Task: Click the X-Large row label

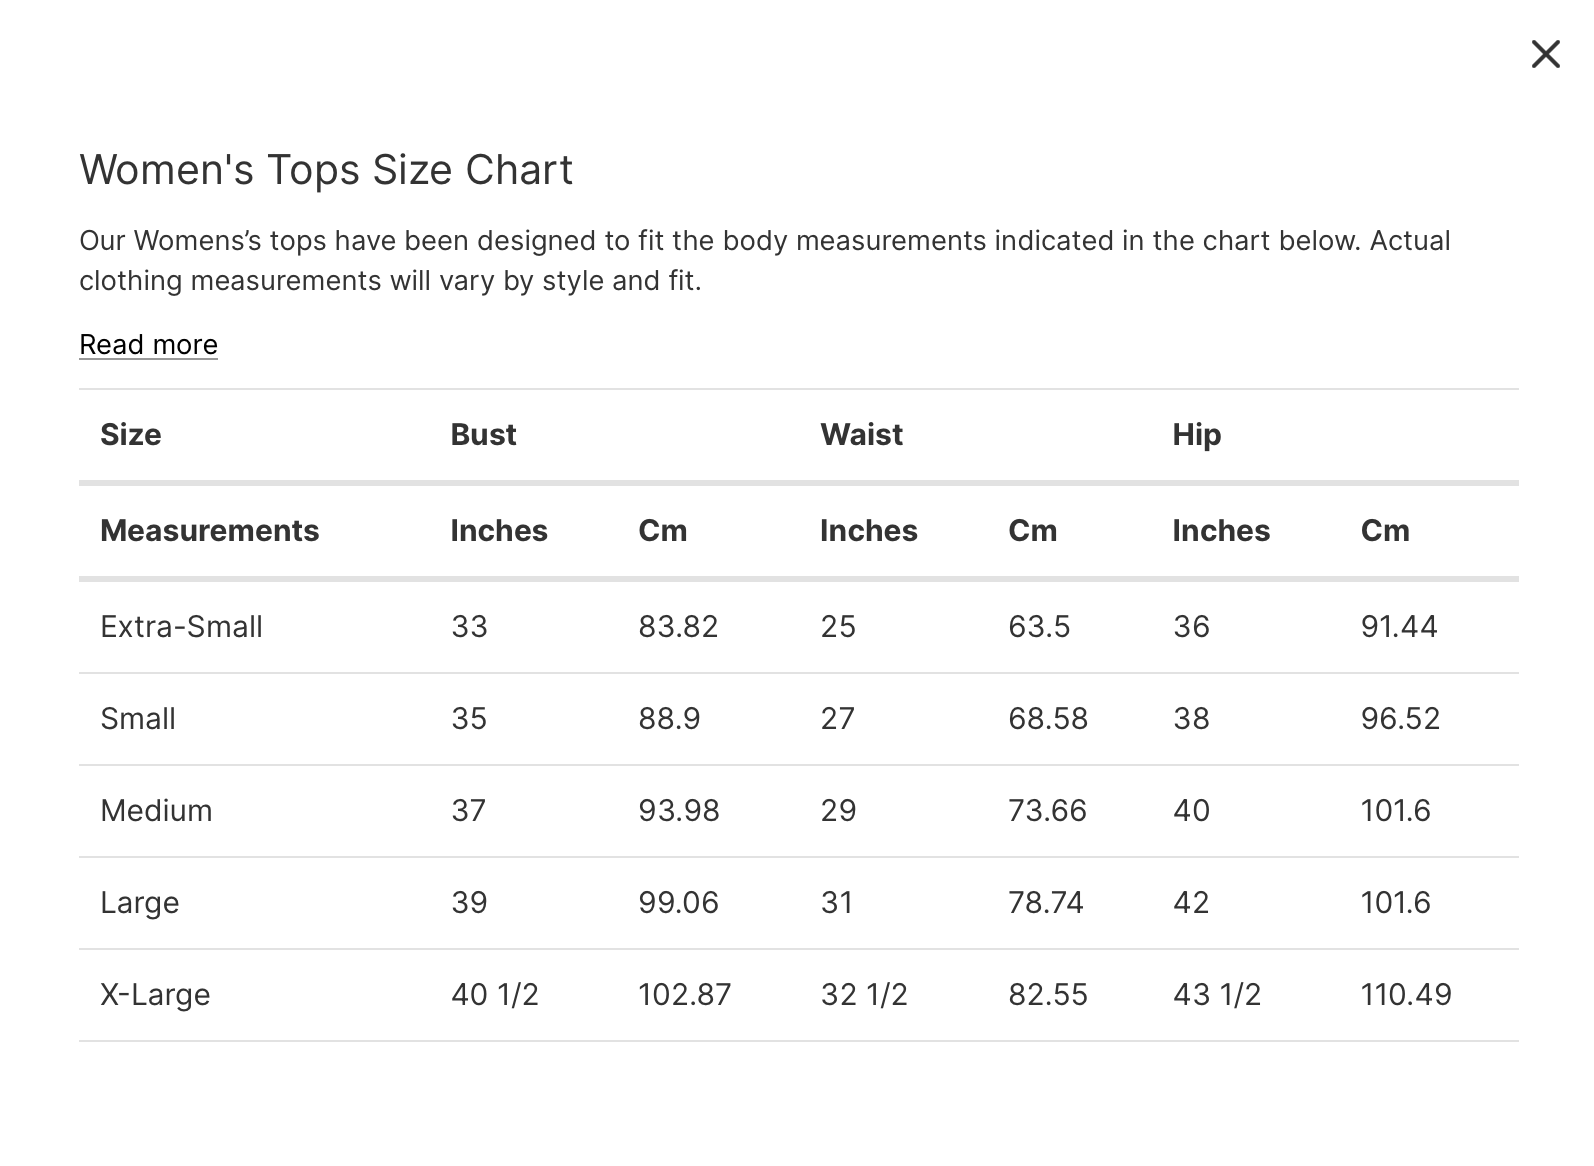Action: (155, 995)
